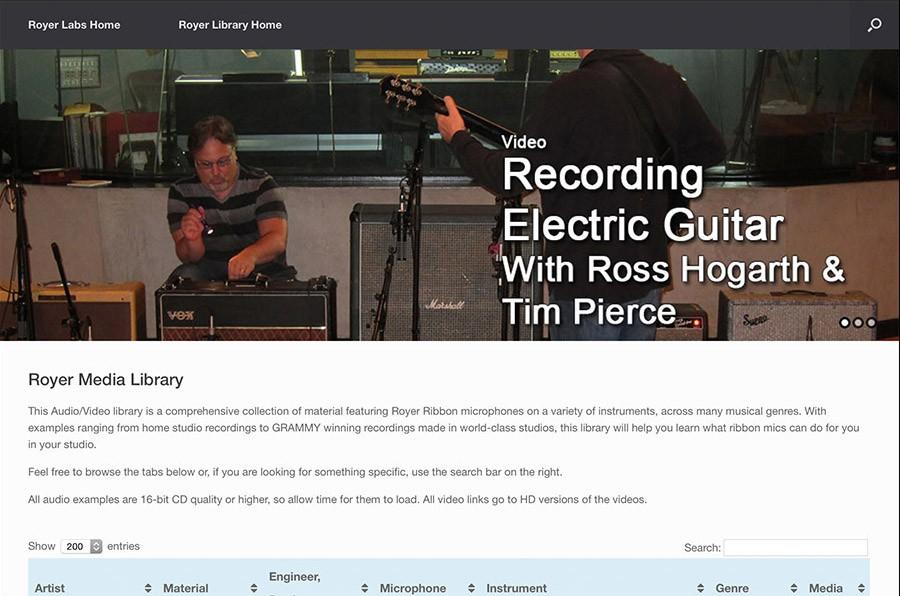This screenshot has height=596, width=900.
Task: Open the Show entries count dropdown
Action: [x=82, y=546]
